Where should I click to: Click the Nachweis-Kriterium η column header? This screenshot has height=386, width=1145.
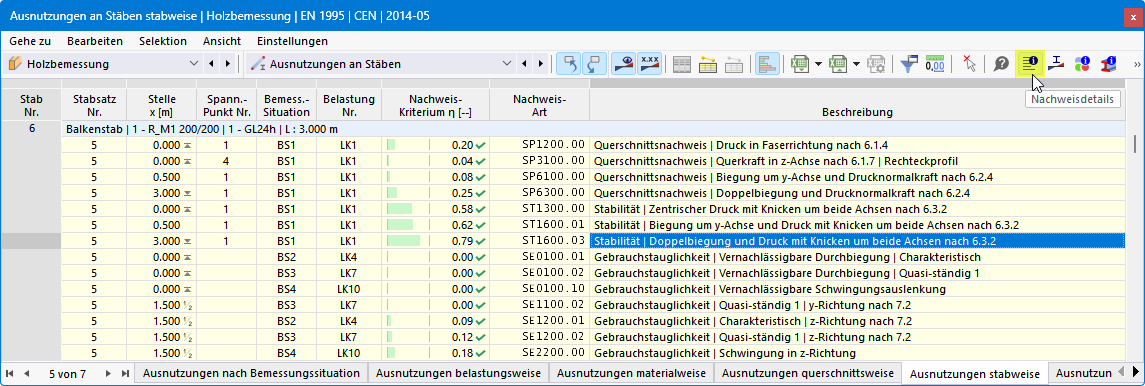pos(435,105)
